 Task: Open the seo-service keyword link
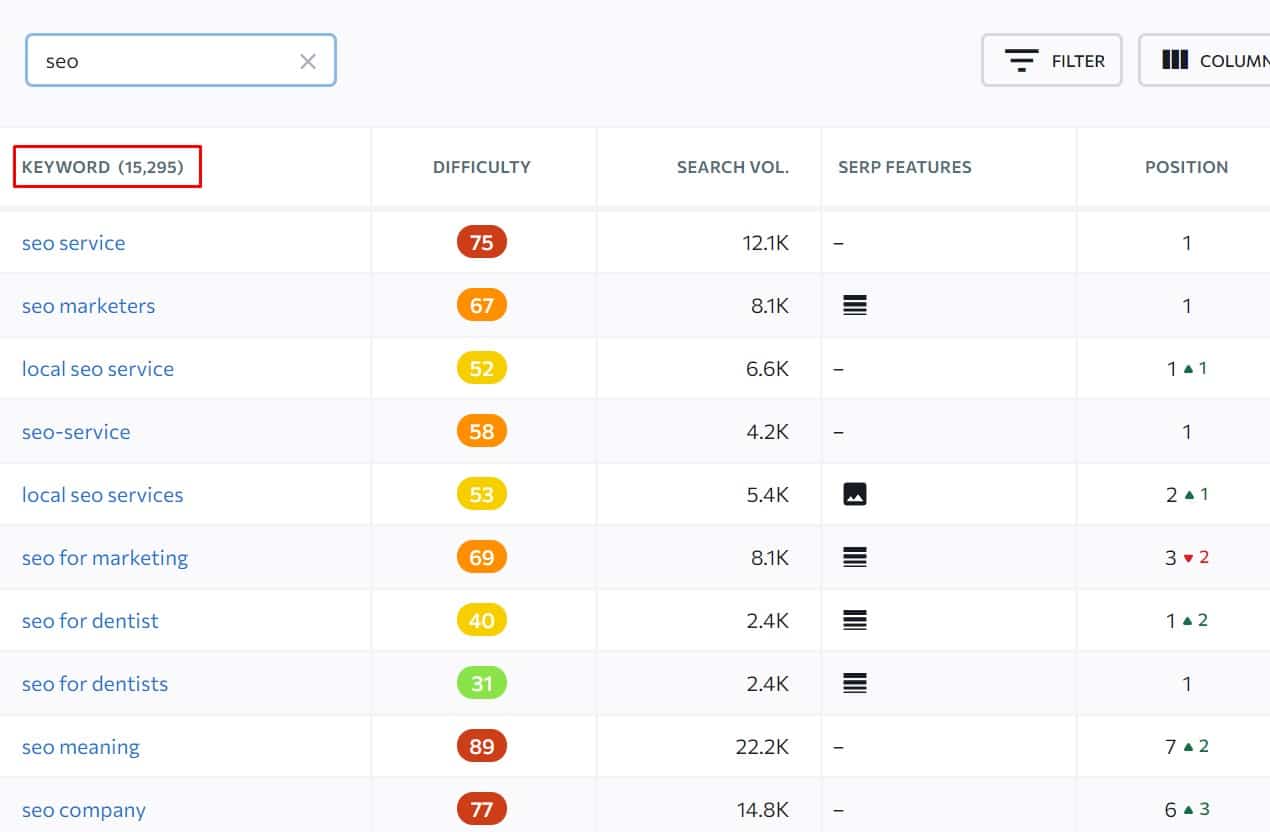click(76, 432)
